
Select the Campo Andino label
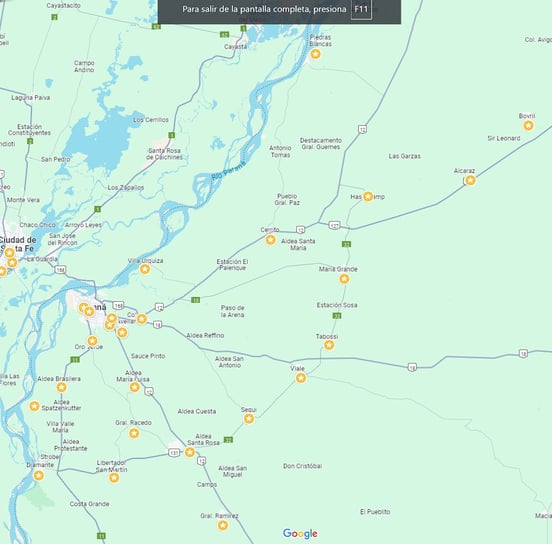84,66
